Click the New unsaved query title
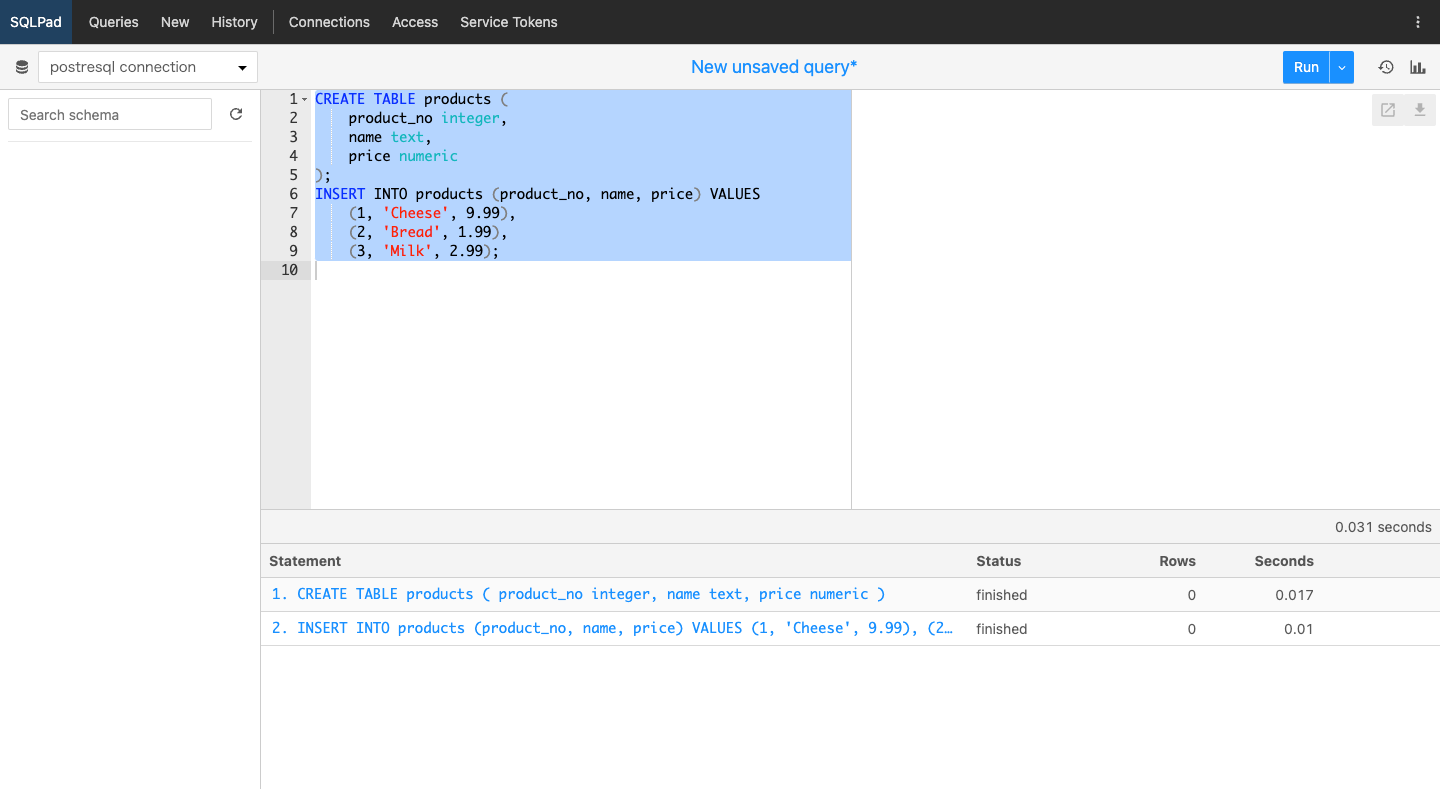 point(774,67)
